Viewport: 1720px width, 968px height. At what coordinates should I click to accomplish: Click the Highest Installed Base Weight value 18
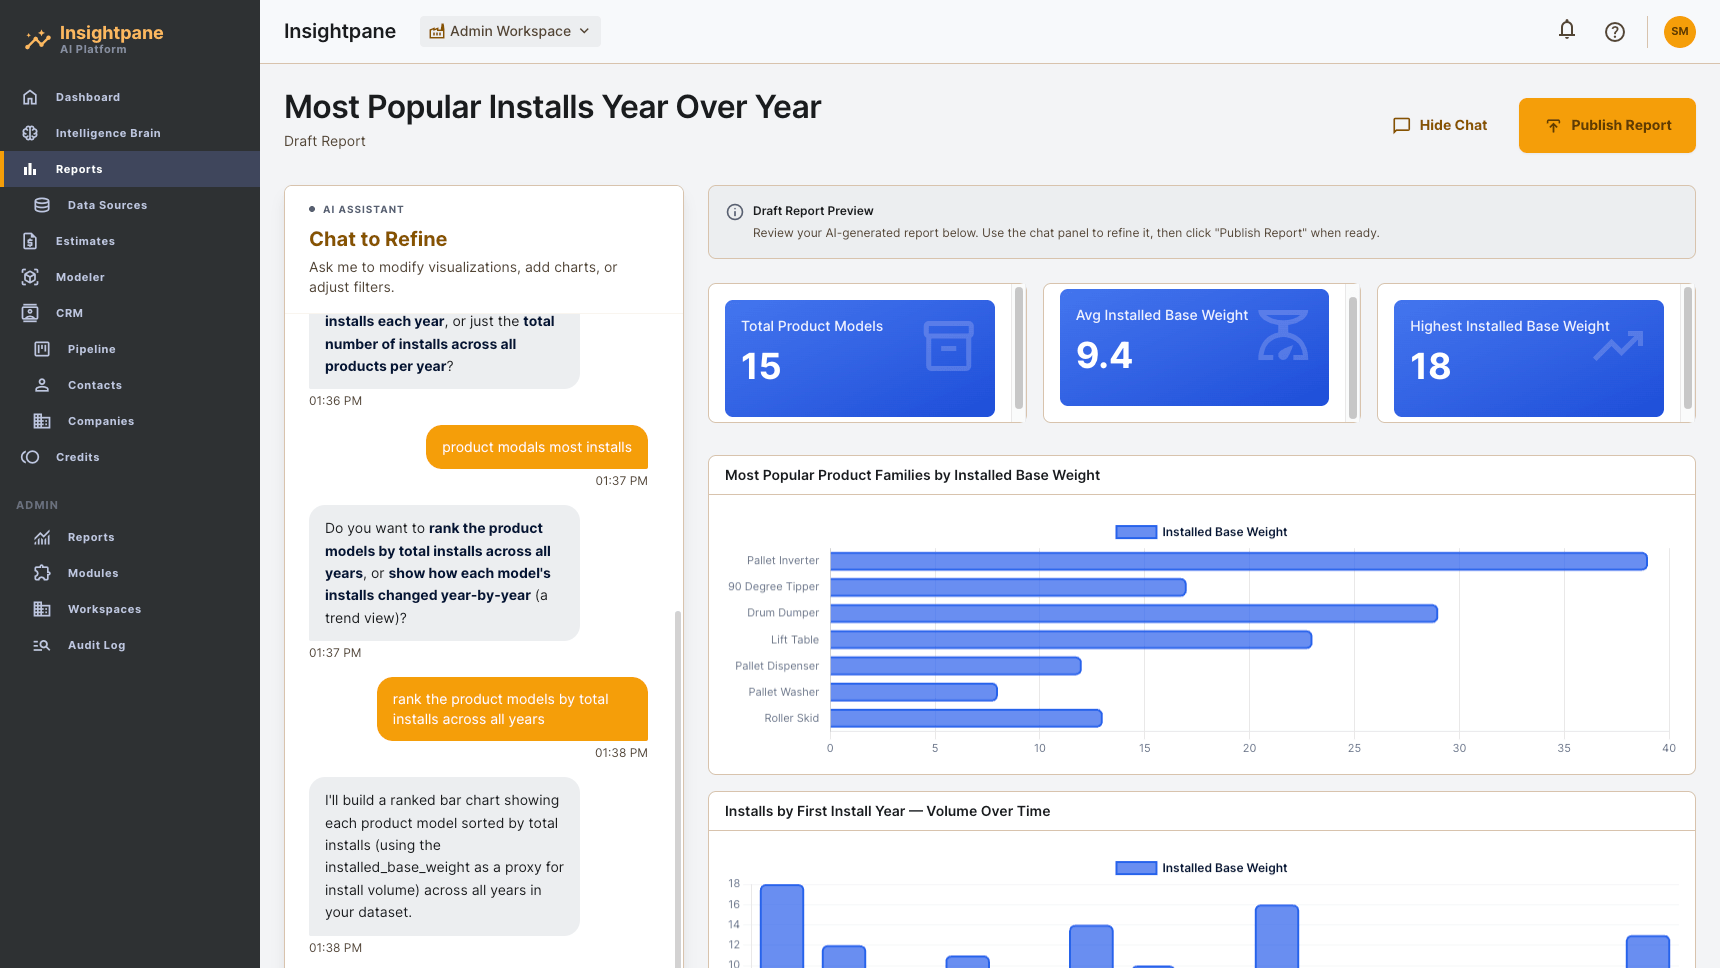[x=1430, y=367]
